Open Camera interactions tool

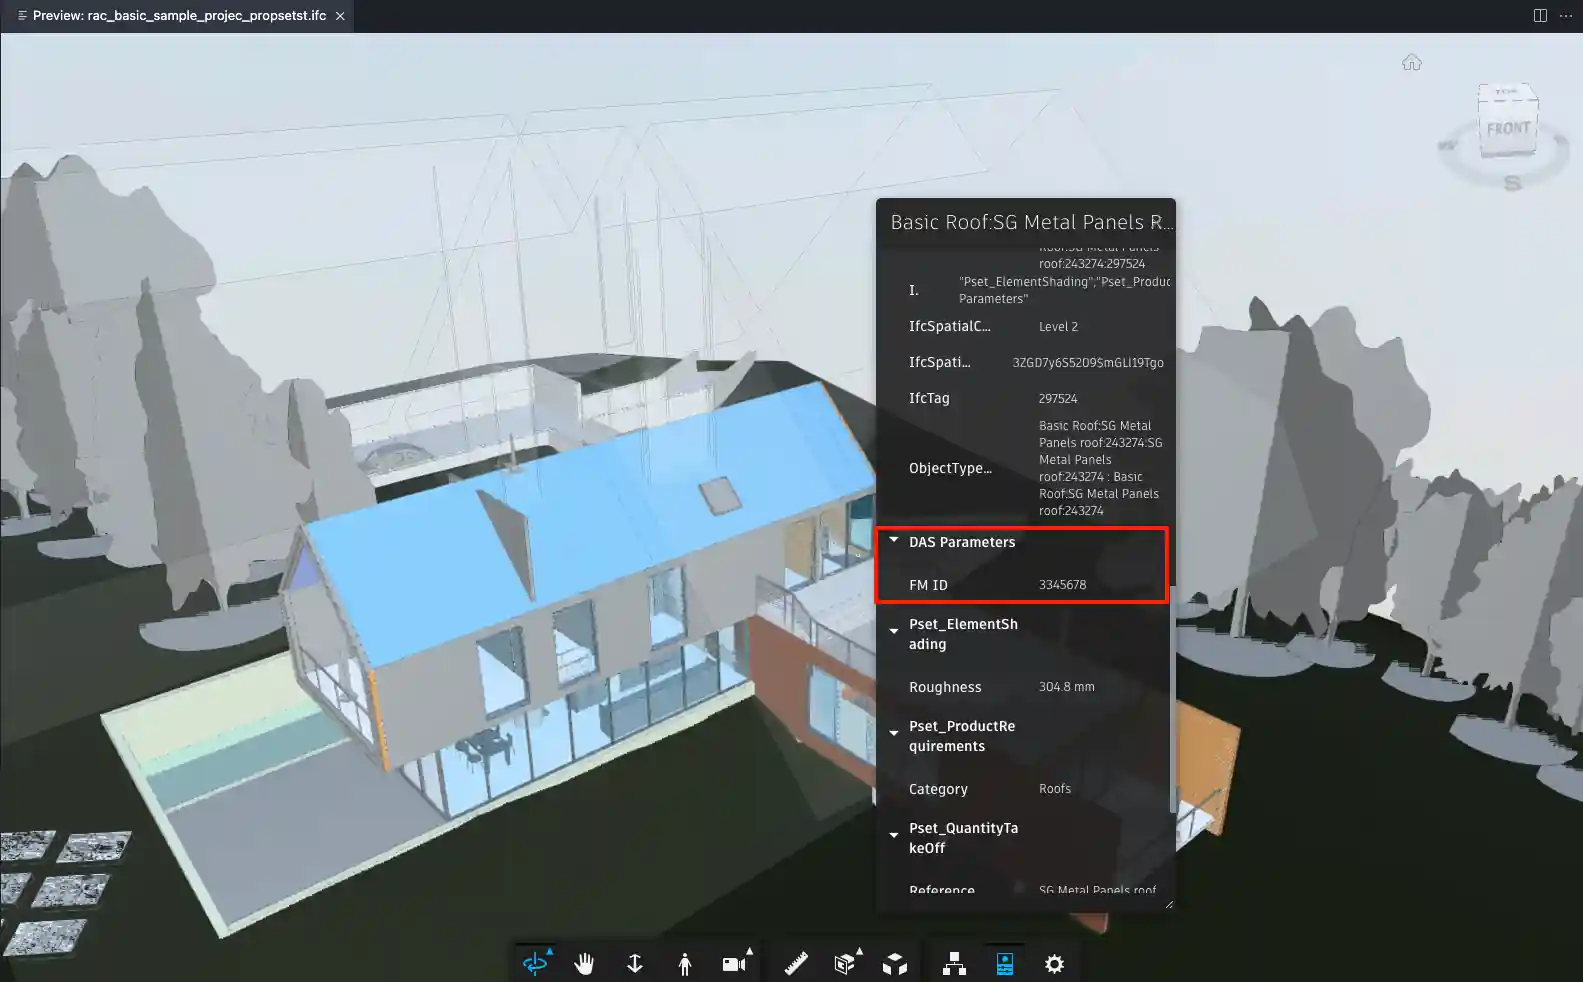pyautogui.click(x=734, y=963)
